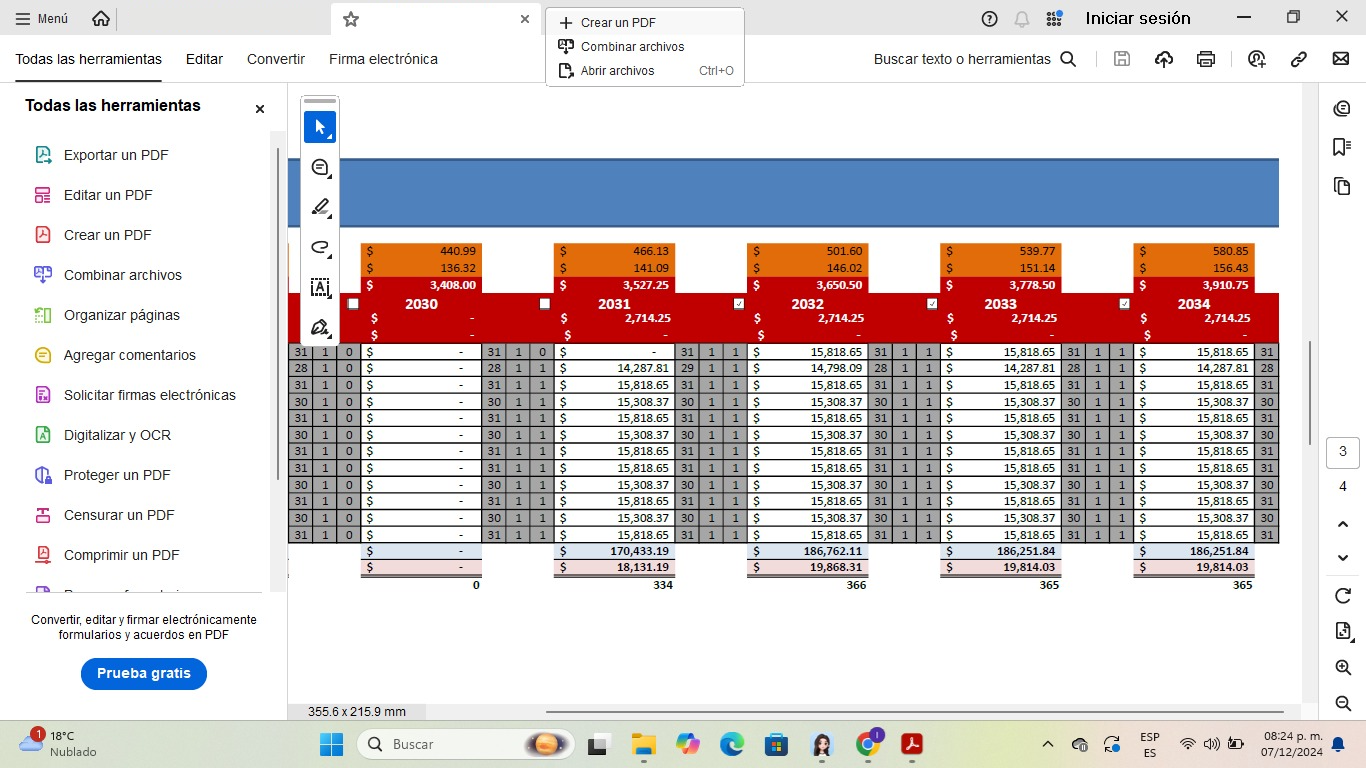The width and height of the screenshot is (1366, 768).
Task: Send file by email envelope icon
Action: pyautogui.click(x=1341, y=59)
